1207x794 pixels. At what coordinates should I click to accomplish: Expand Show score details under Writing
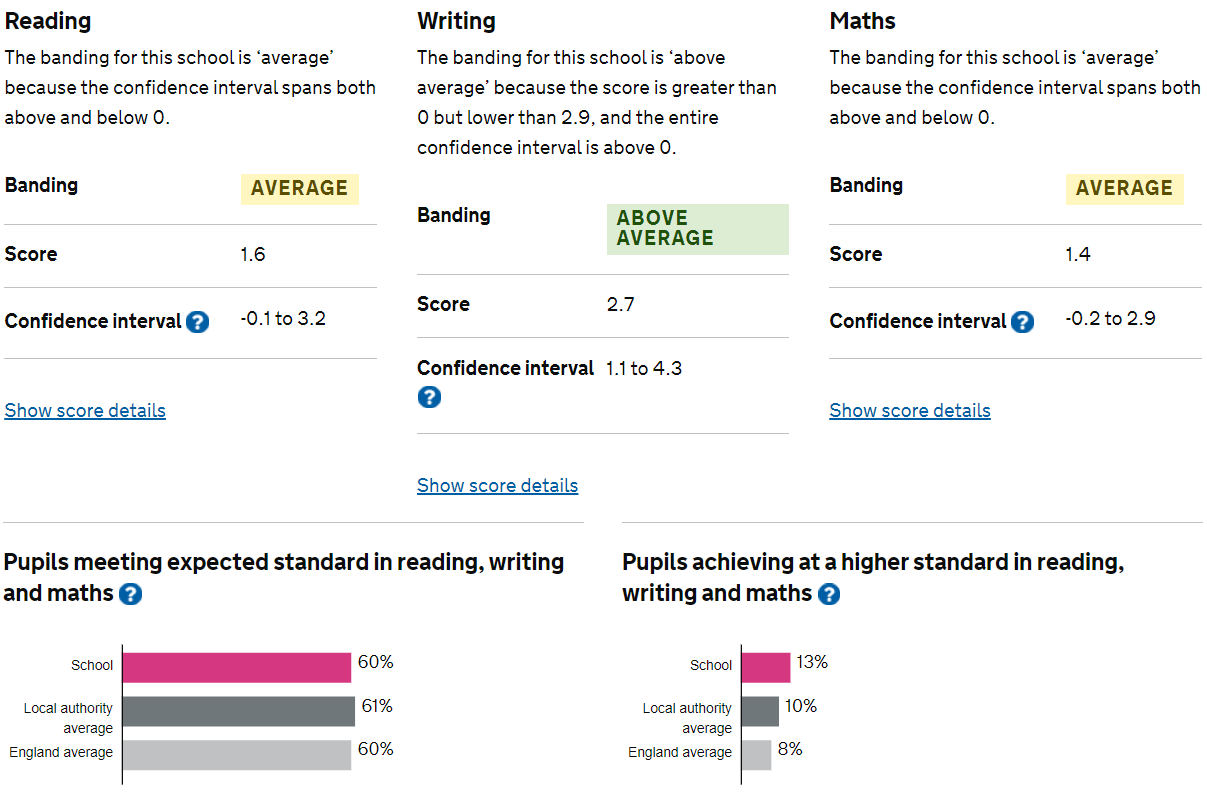click(x=497, y=486)
